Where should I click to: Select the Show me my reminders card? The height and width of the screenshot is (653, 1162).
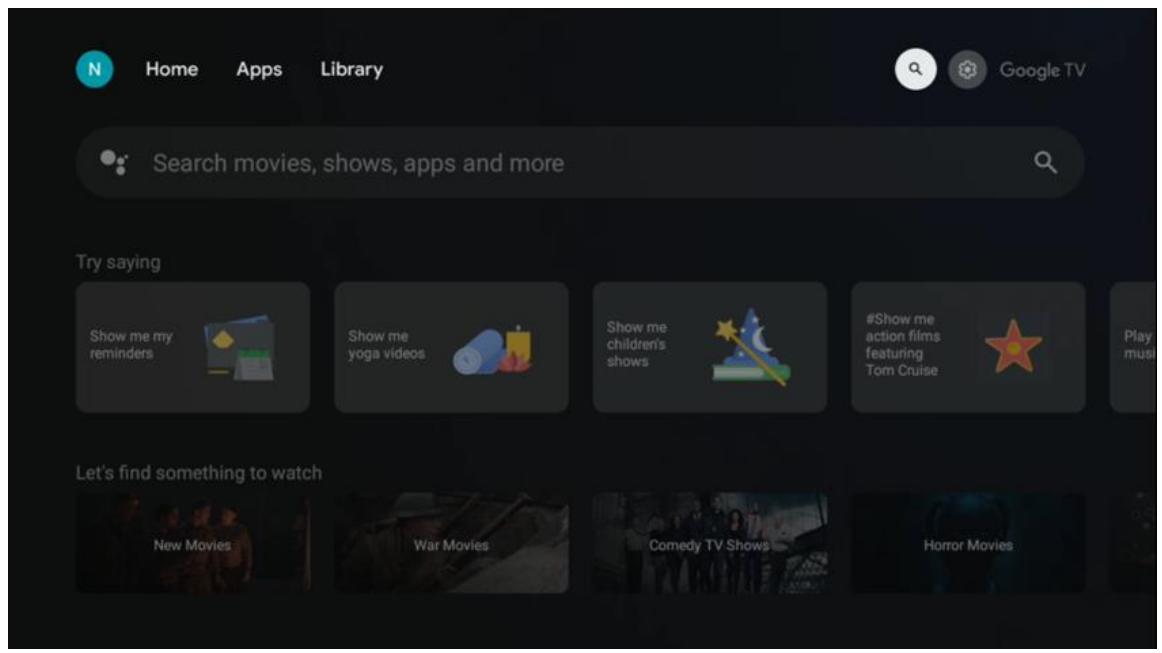[193, 347]
